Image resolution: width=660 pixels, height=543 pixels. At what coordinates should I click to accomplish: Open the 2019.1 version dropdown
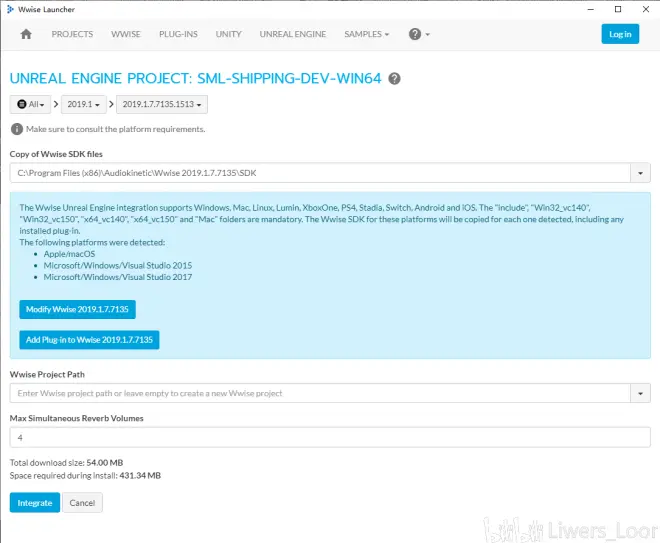click(83, 104)
